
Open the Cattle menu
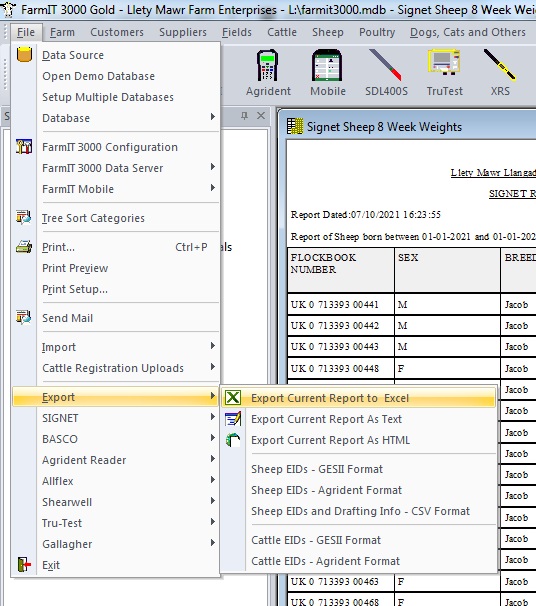282,32
